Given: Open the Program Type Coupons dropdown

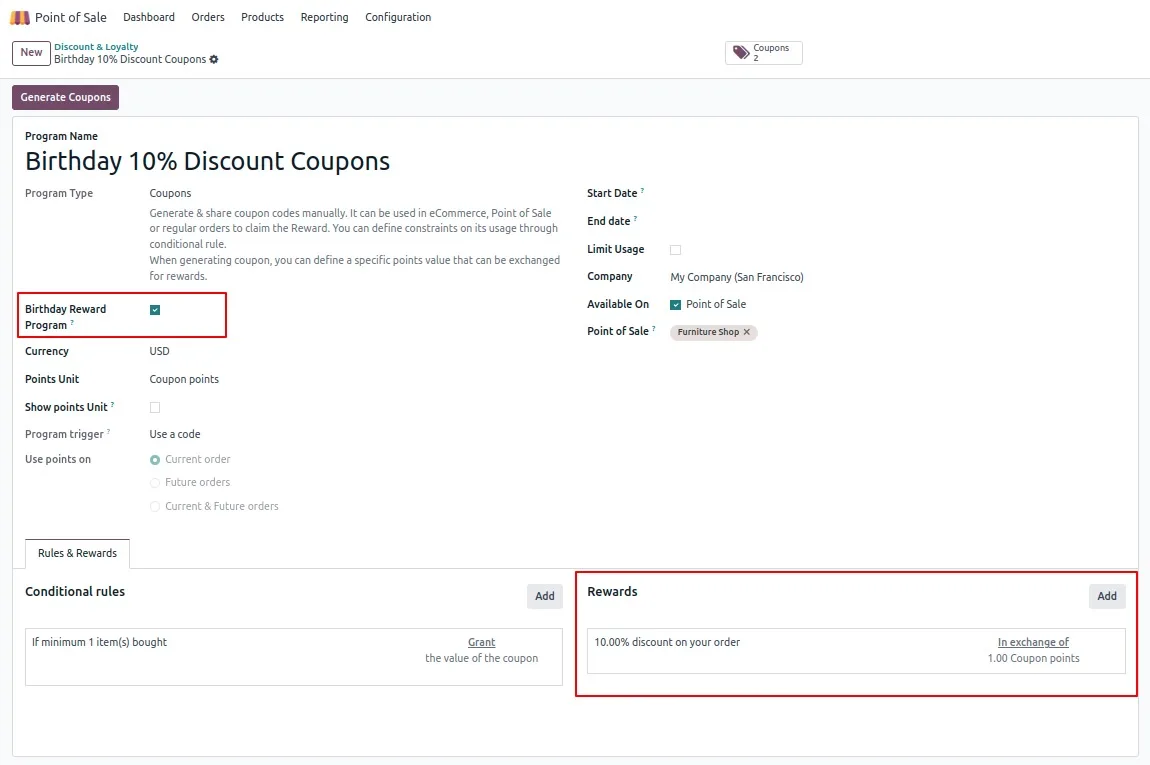Looking at the screenshot, I should point(170,194).
